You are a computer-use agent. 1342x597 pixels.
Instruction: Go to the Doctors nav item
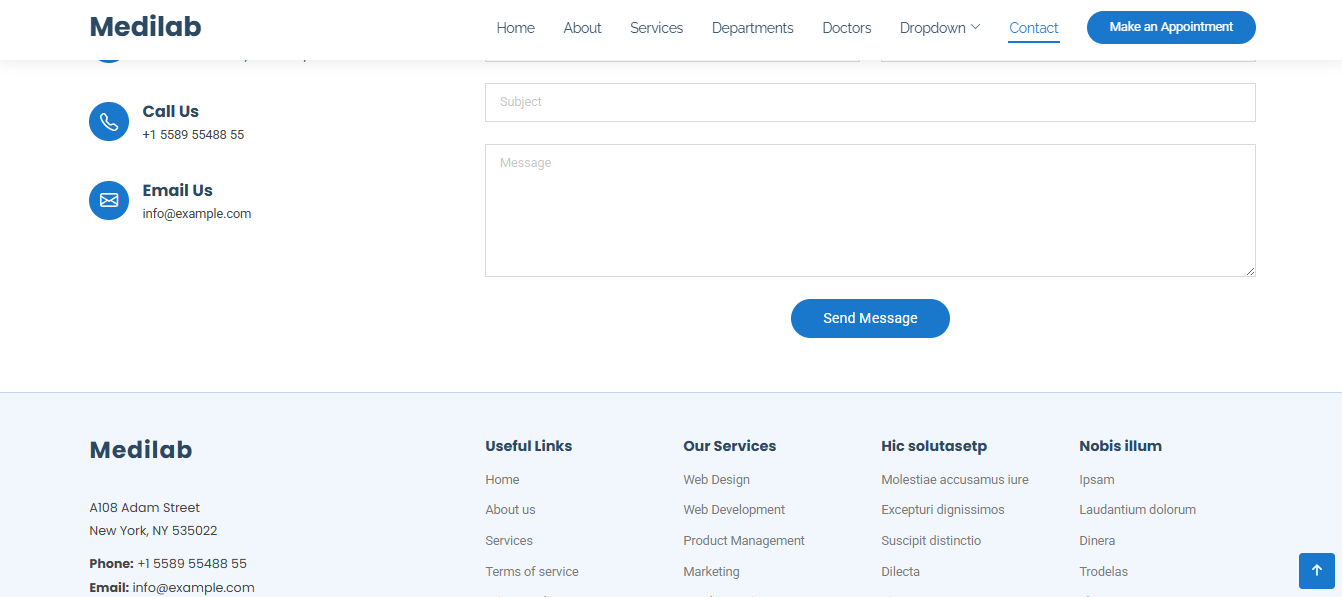point(846,28)
